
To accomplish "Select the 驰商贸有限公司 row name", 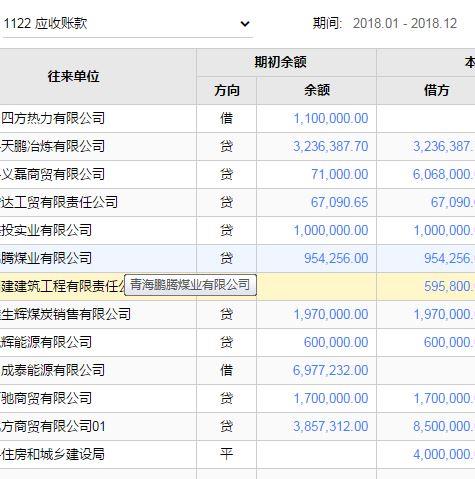I will point(46,398).
